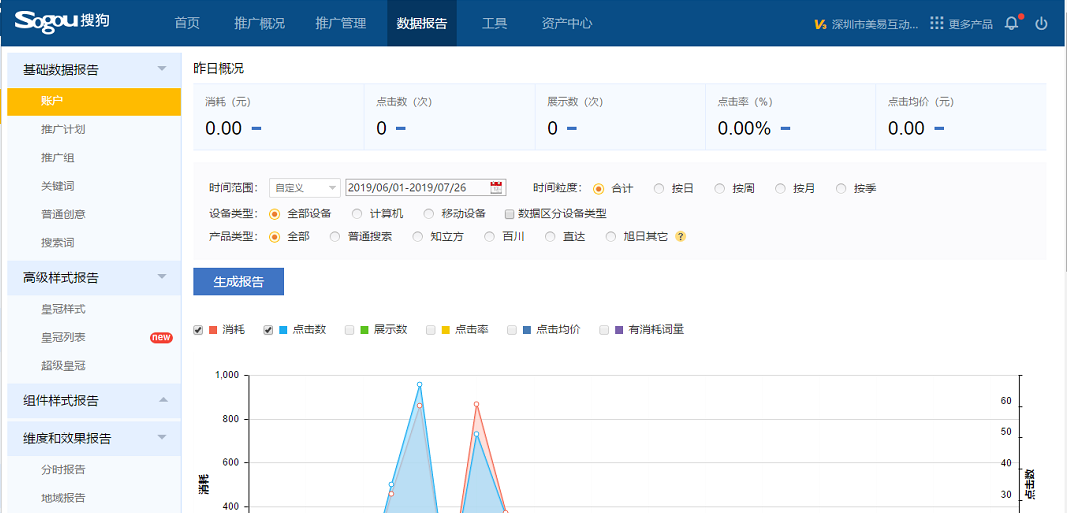Select the 合计 granularity radio
The image size is (1067, 513).
coord(599,188)
